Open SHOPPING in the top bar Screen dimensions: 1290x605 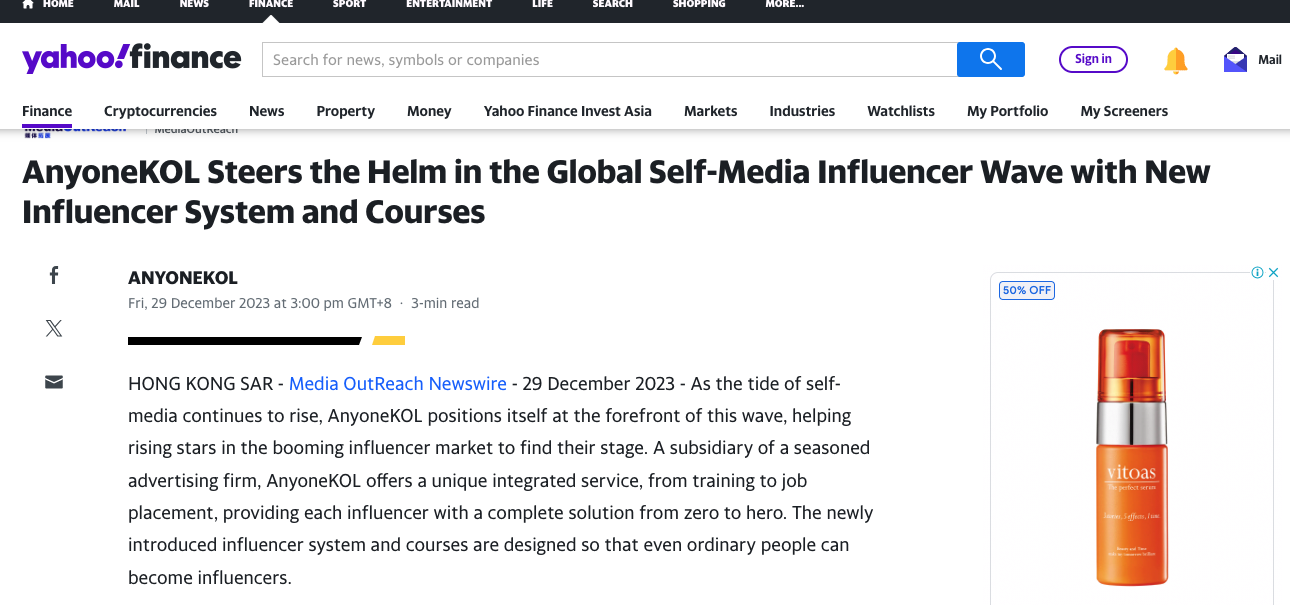pos(698,4)
